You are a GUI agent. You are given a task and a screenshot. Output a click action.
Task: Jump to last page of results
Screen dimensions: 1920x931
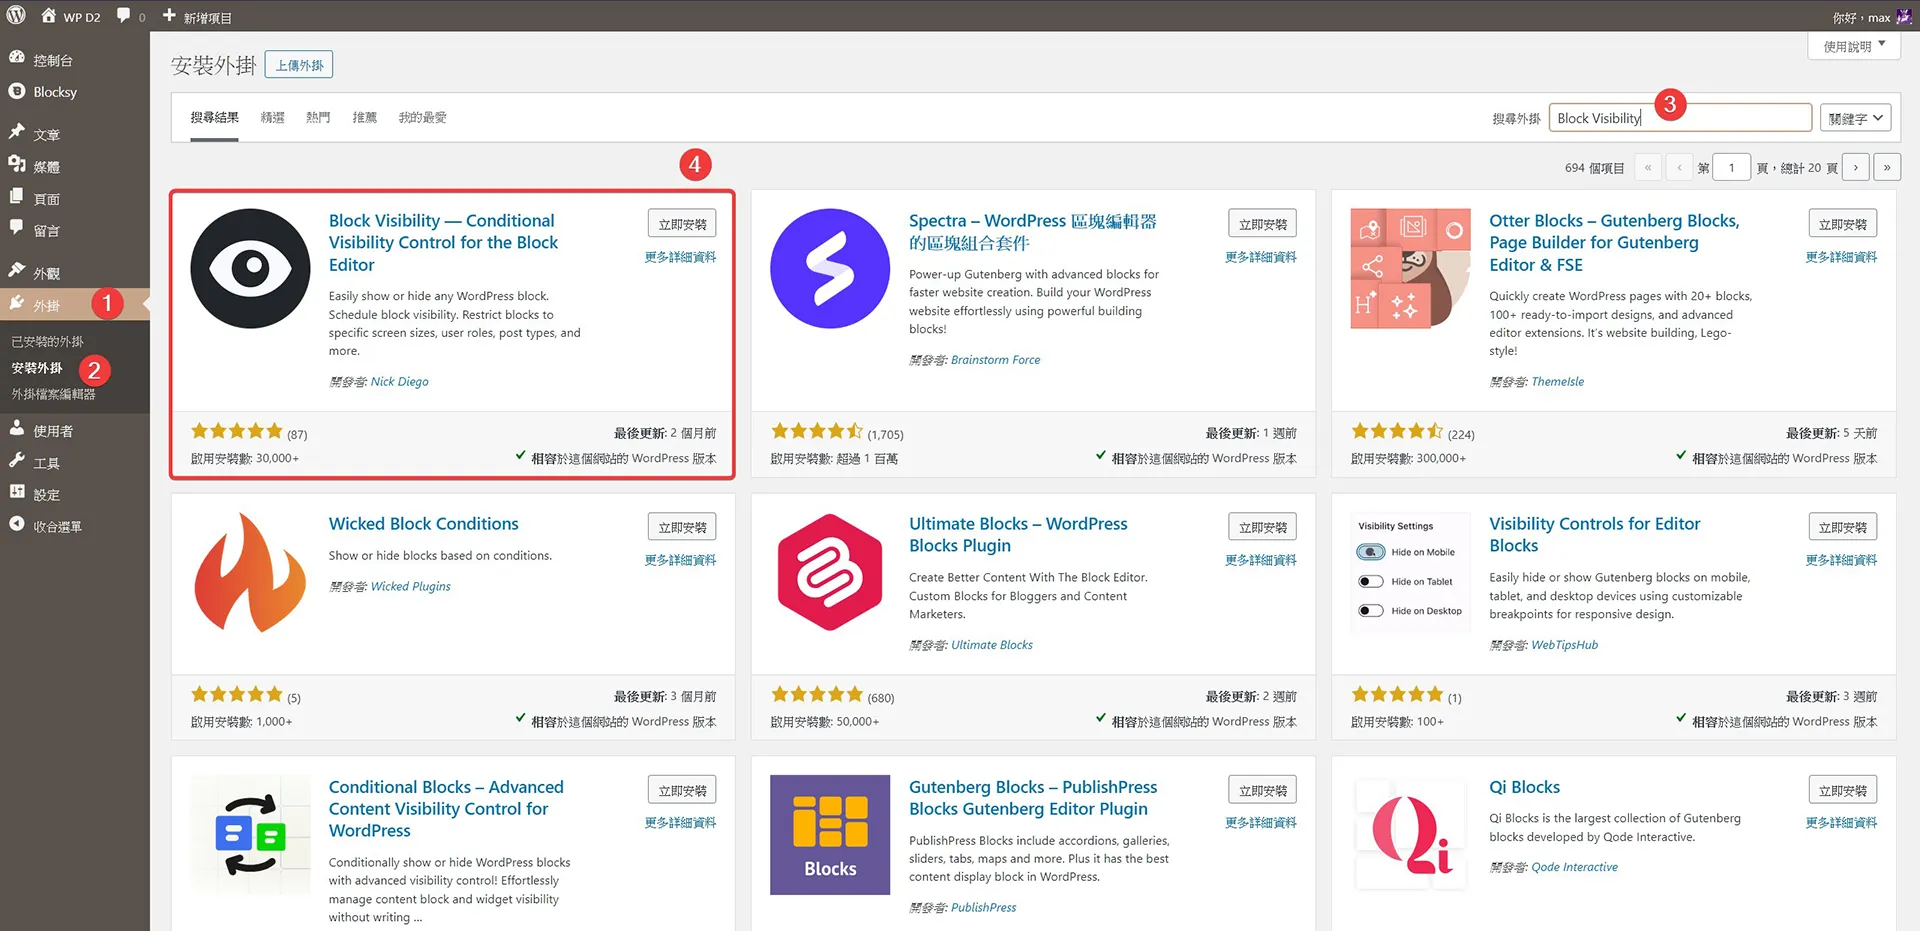coord(1887,167)
